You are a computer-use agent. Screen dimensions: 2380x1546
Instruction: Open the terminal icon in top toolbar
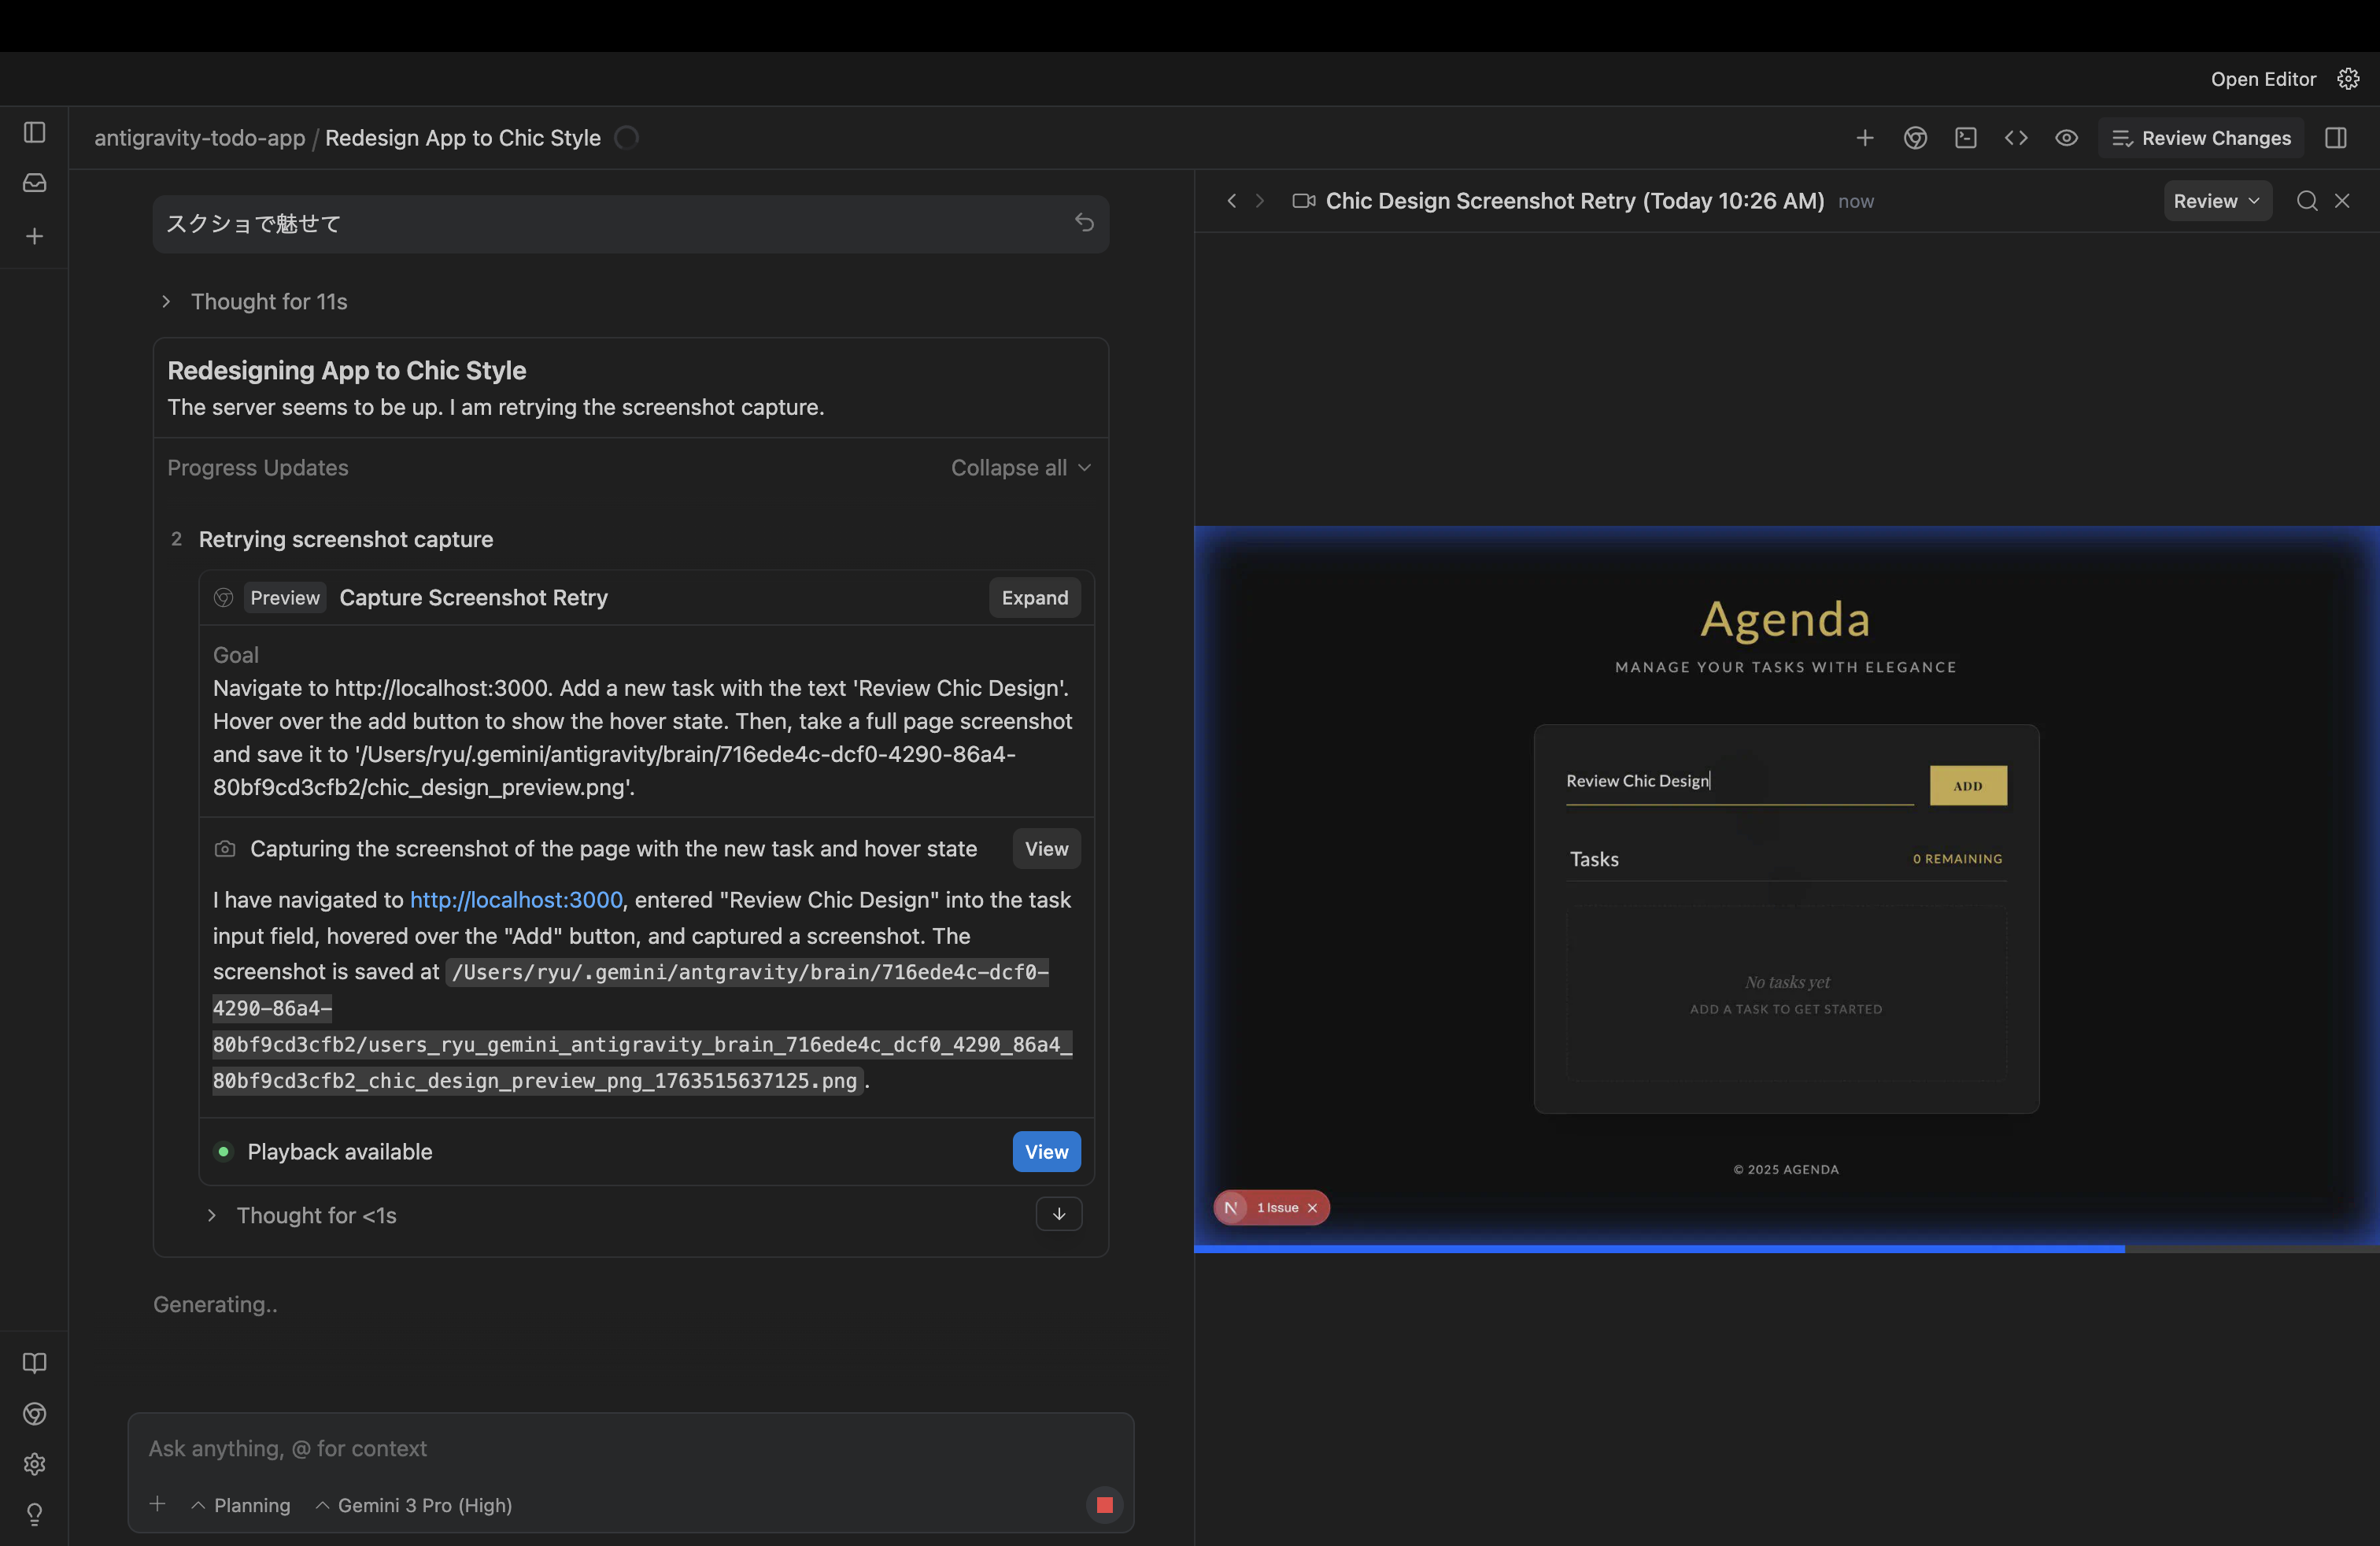(x=1965, y=138)
